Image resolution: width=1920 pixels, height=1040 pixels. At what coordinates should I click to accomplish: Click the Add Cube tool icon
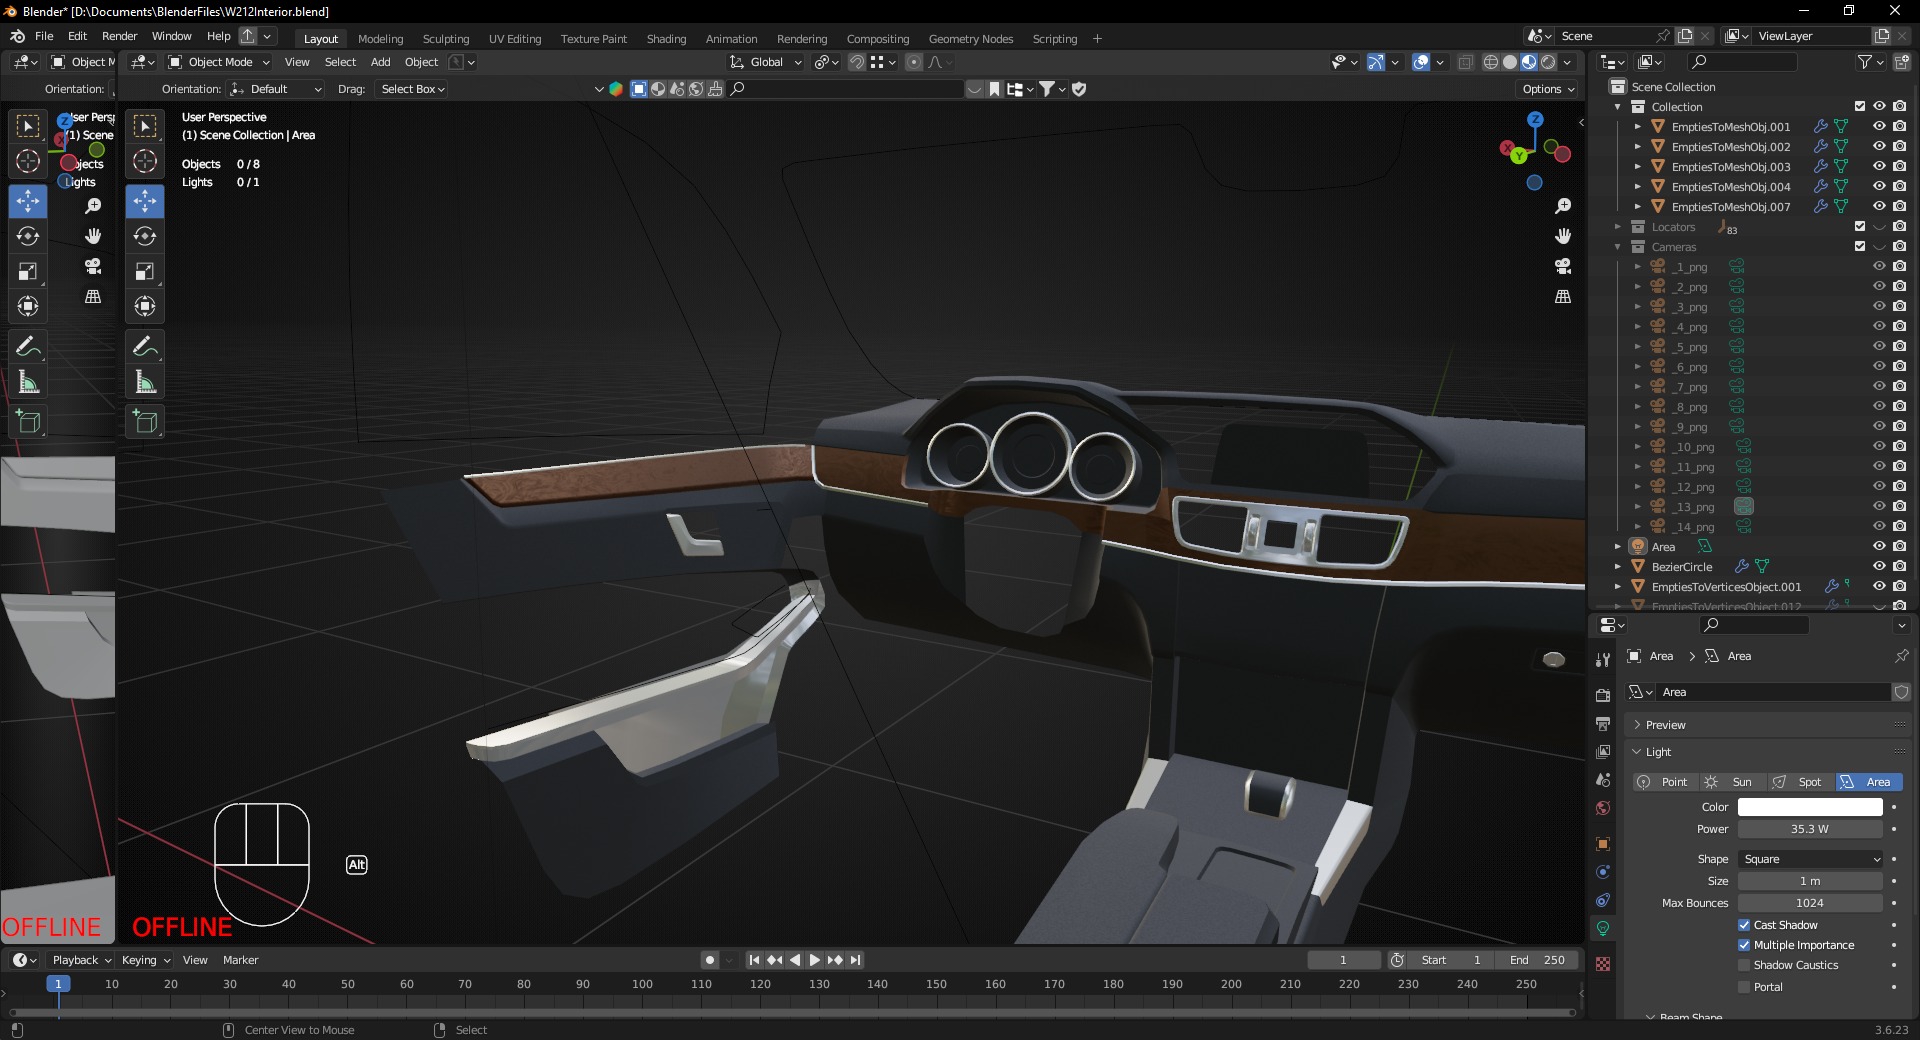(145, 422)
